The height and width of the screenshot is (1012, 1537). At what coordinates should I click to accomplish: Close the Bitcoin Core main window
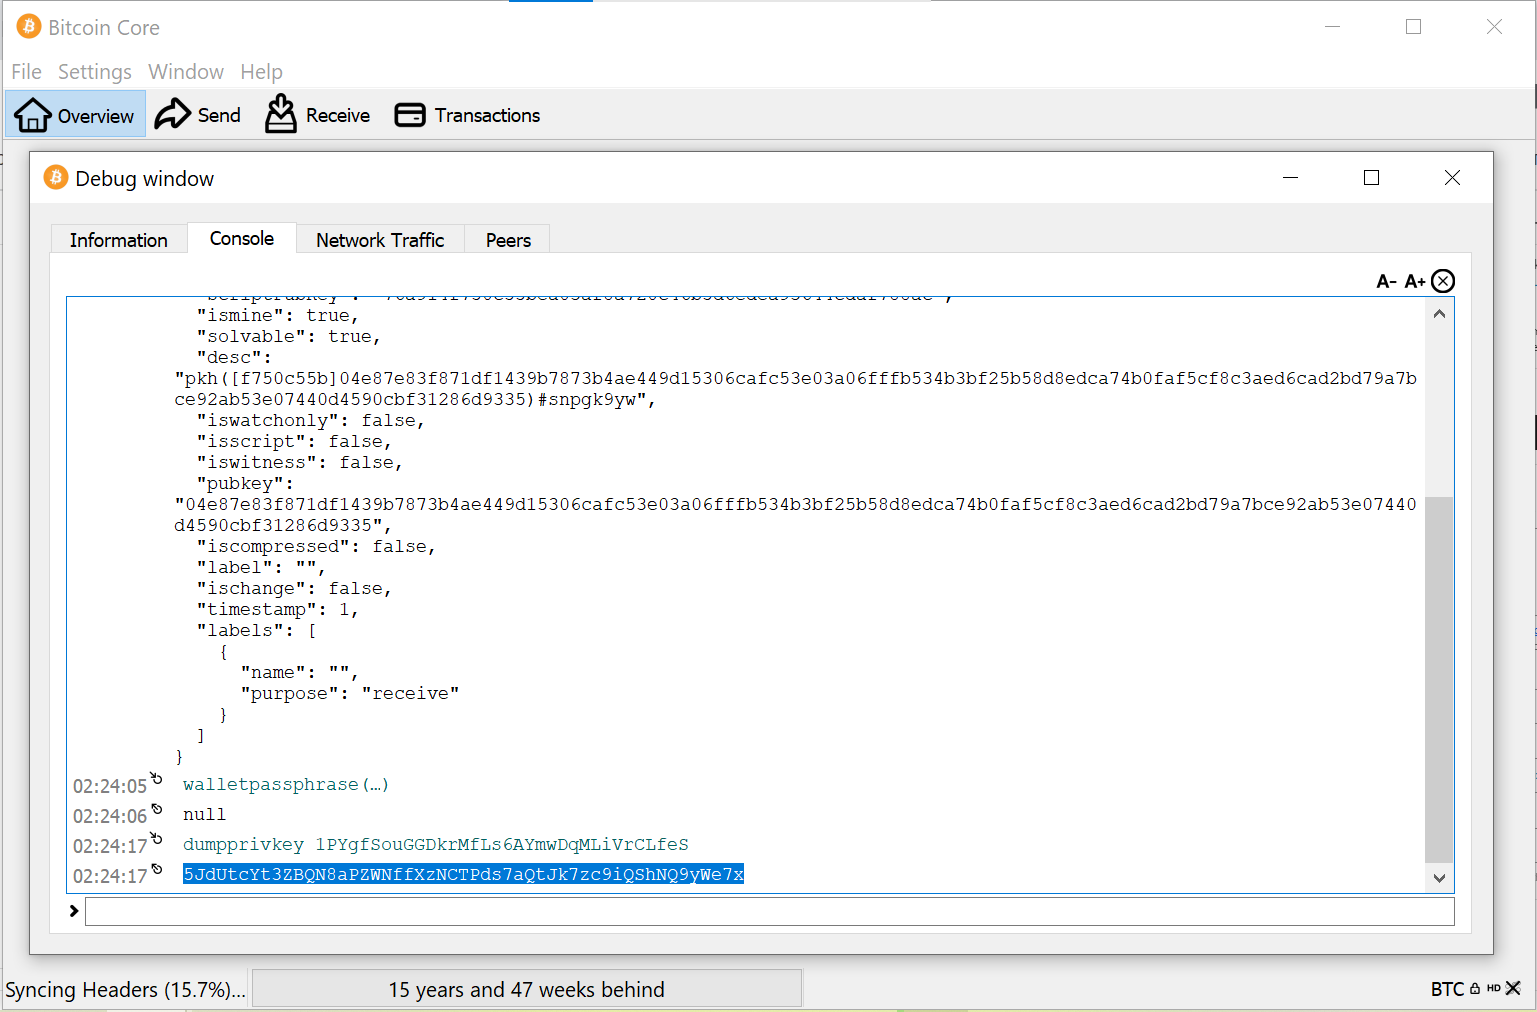(1494, 27)
